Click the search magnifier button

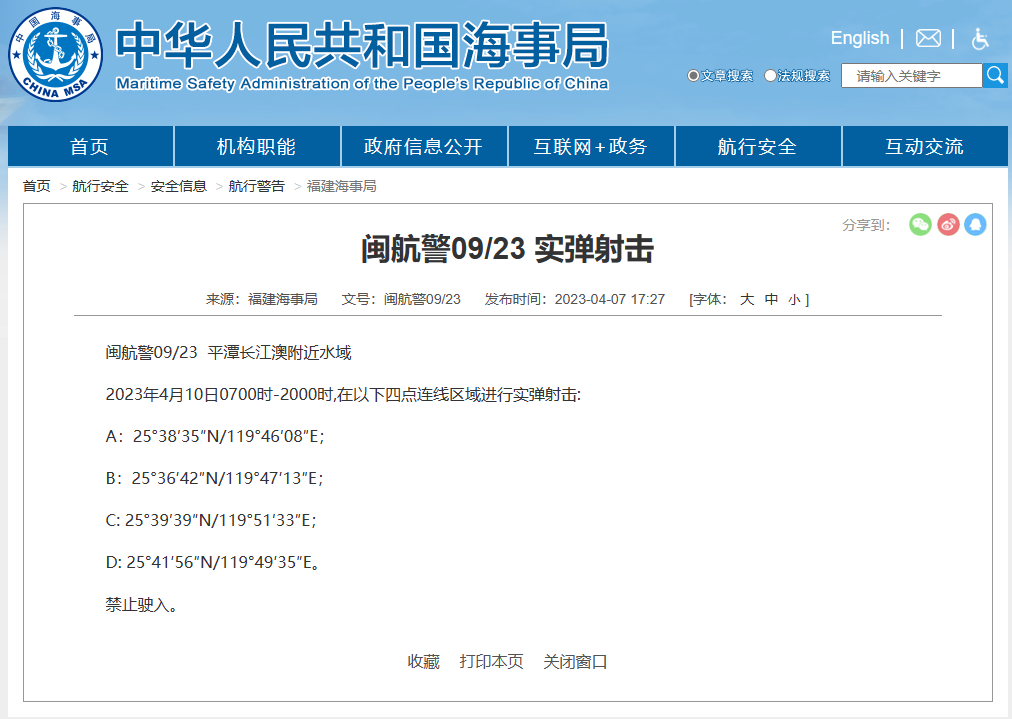[x=995, y=76]
